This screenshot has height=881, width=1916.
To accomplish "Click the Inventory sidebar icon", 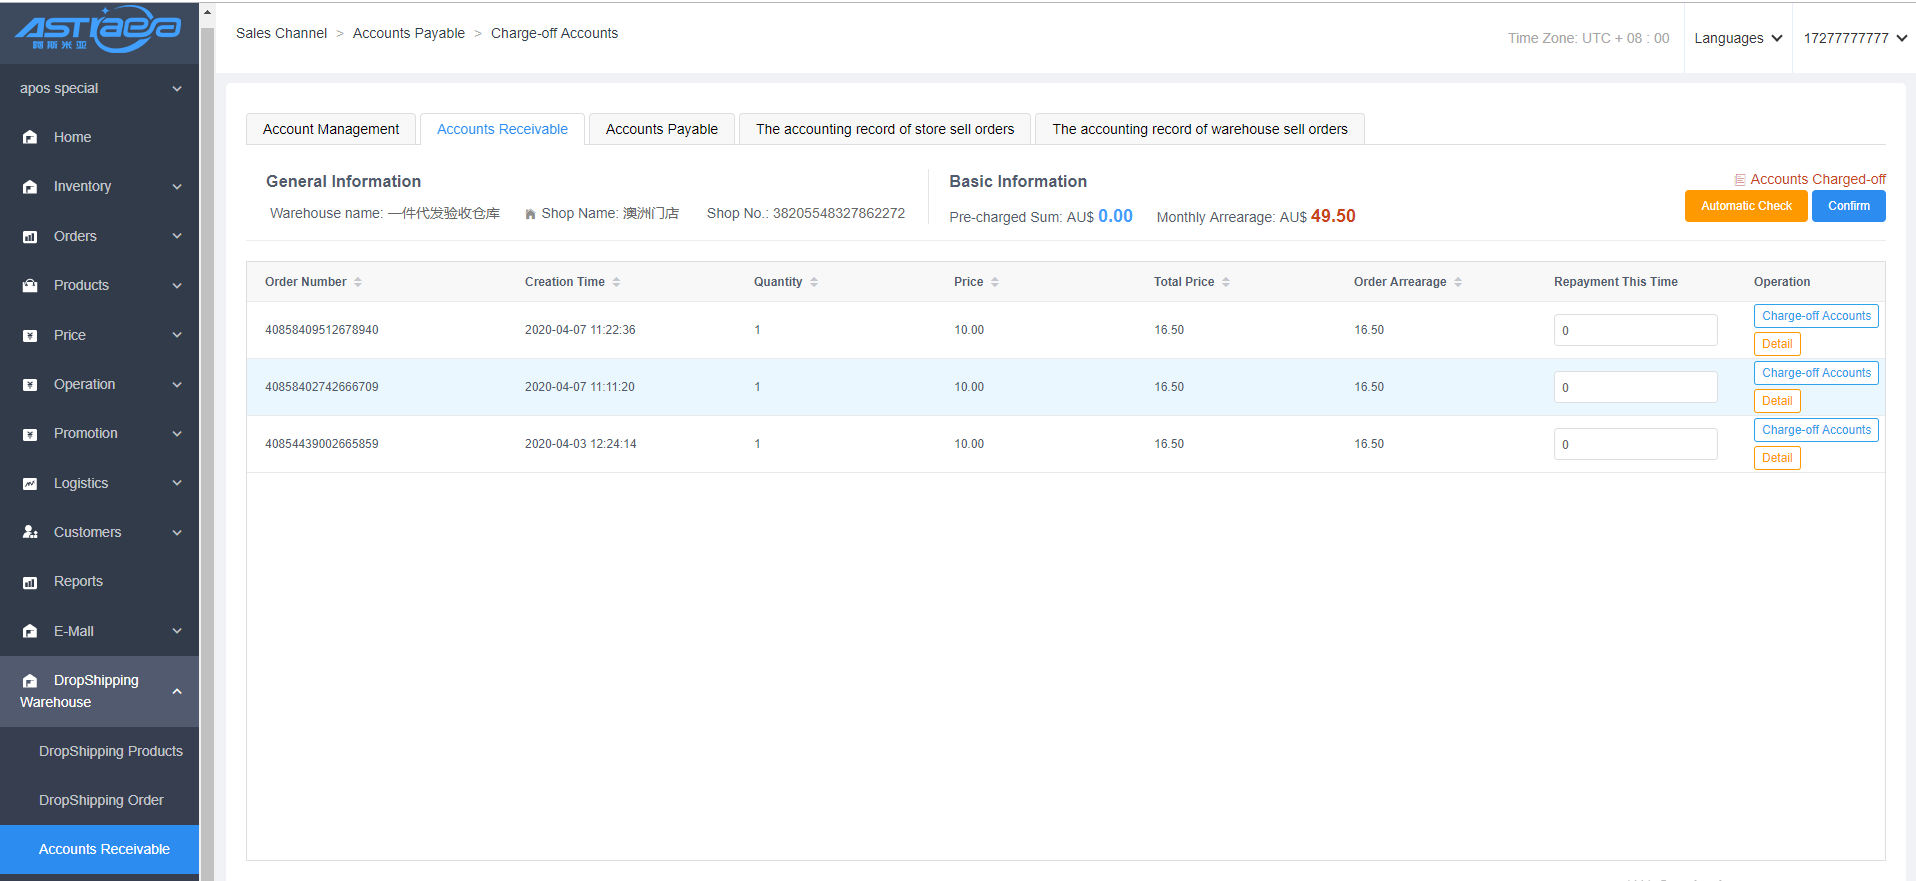I will (30, 187).
